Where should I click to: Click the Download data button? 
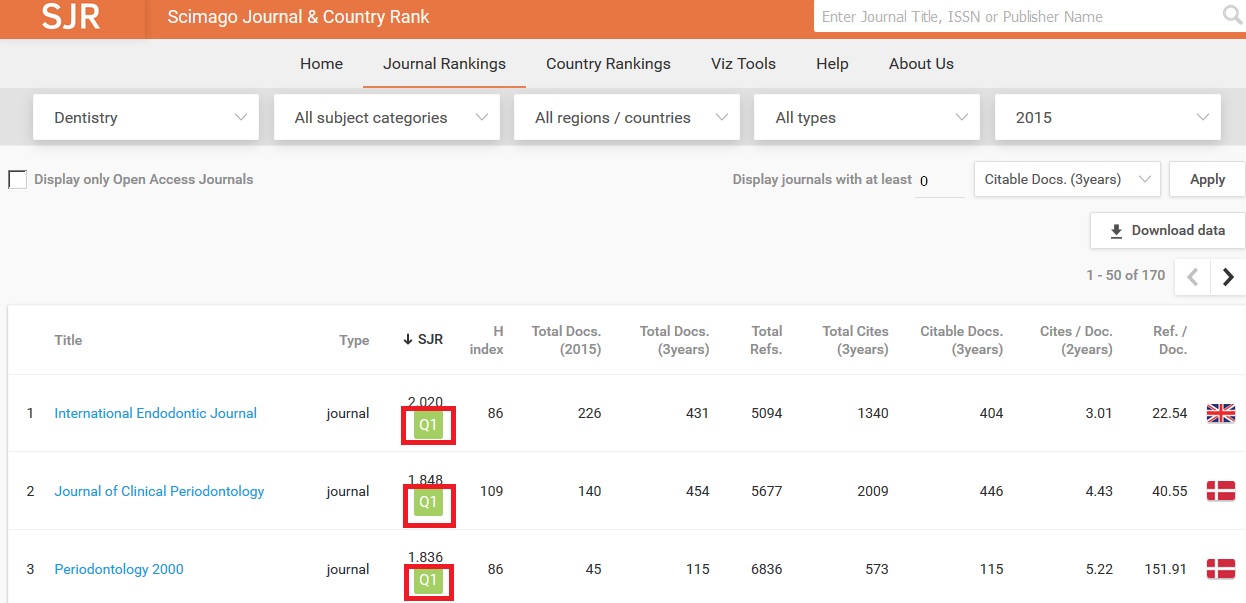click(1167, 231)
